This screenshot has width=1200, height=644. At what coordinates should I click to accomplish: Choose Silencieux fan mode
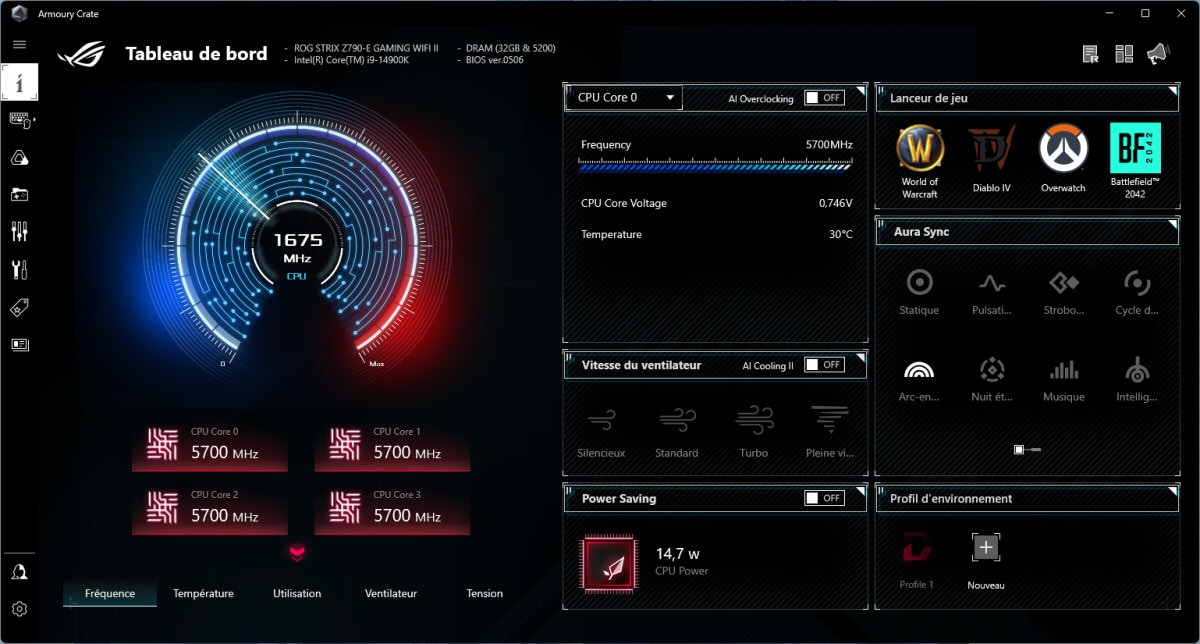click(x=601, y=431)
